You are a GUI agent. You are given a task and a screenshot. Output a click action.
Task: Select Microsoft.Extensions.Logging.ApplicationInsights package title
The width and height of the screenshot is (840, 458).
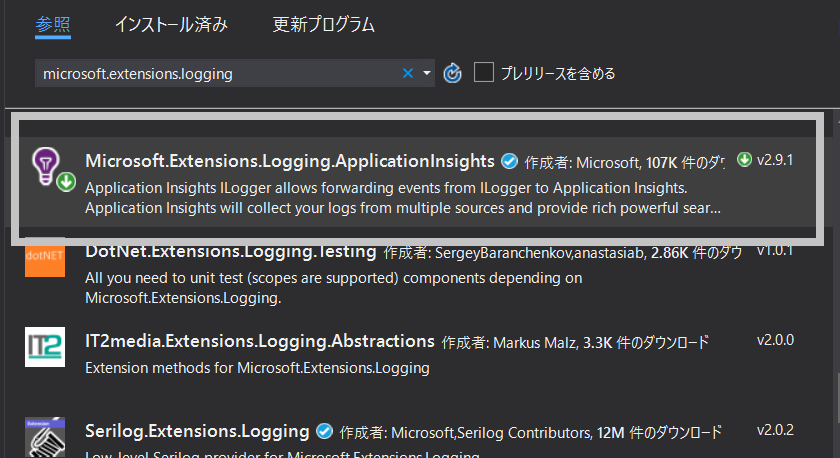[290, 161]
